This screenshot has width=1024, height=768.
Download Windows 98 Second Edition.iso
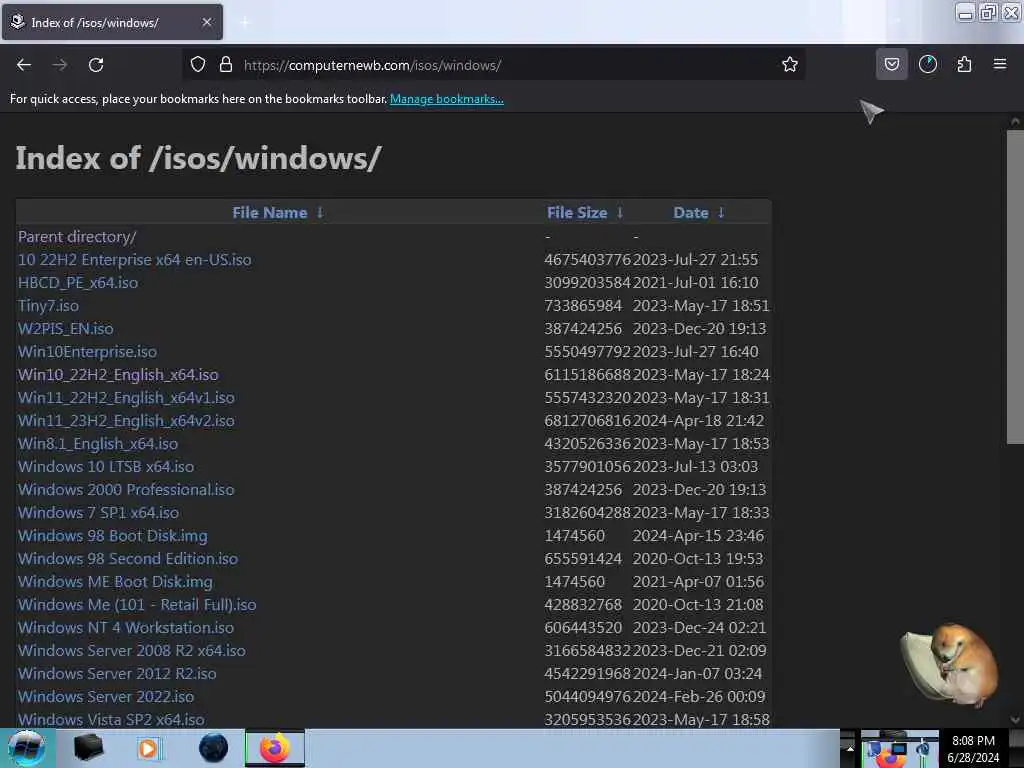click(x=128, y=558)
